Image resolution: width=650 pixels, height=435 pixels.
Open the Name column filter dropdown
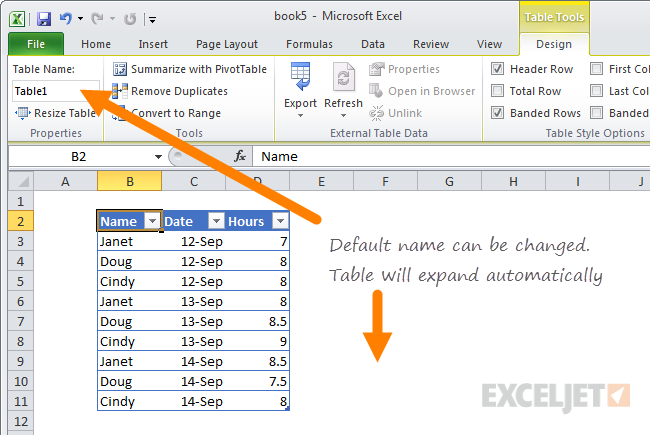coord(152,221)
